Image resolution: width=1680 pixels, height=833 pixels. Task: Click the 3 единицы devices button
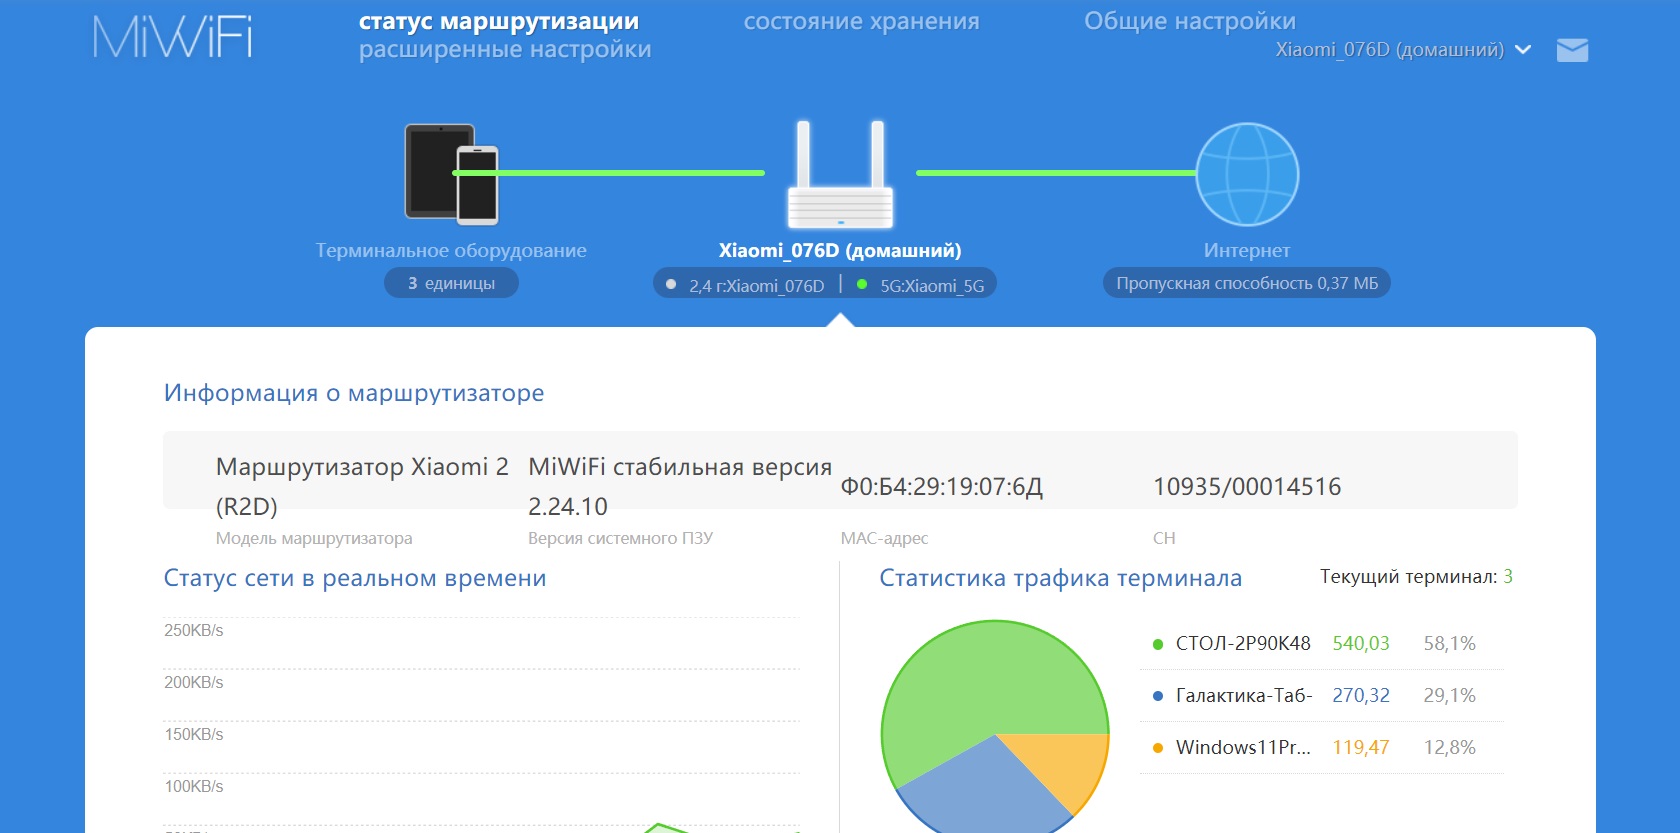click(x=451, y=283)
